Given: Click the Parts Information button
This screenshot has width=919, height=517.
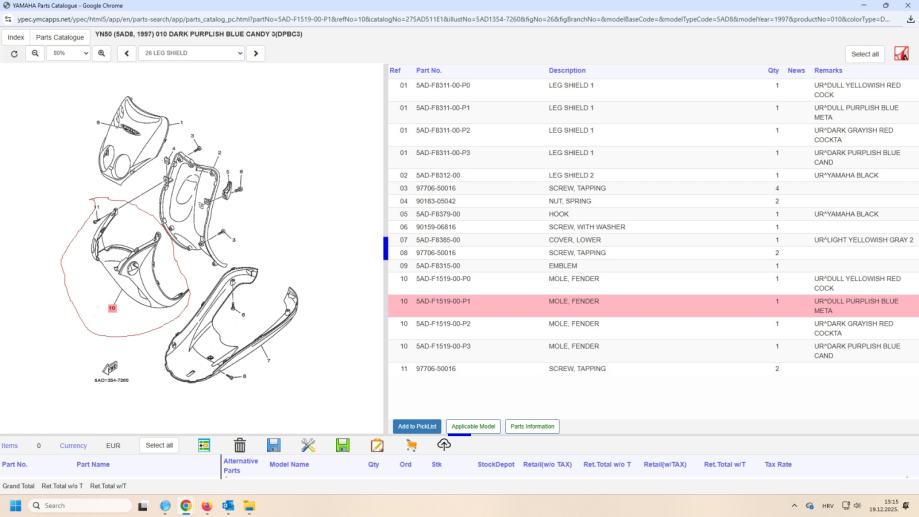Looking at the screenshot, I should [x=532, y=426].
